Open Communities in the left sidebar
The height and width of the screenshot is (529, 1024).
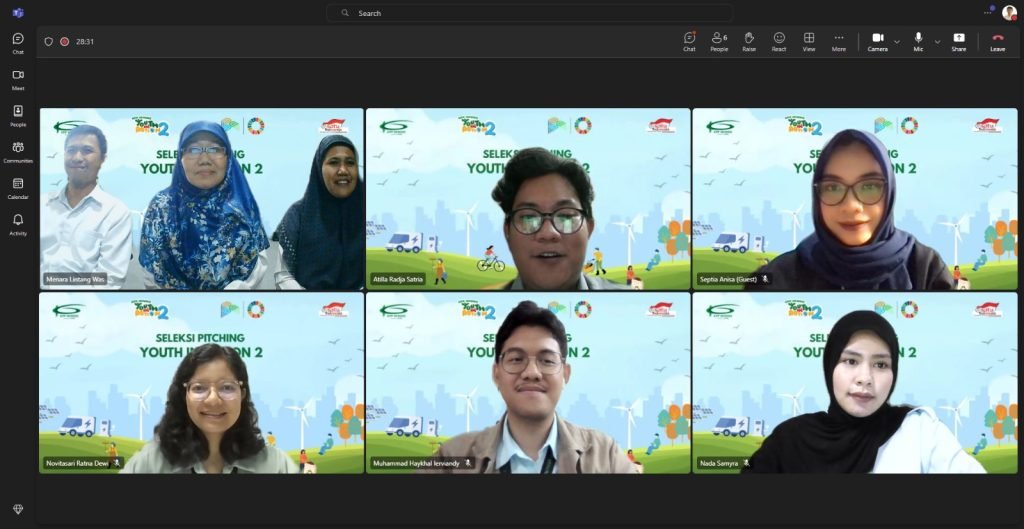click(18, 151)
